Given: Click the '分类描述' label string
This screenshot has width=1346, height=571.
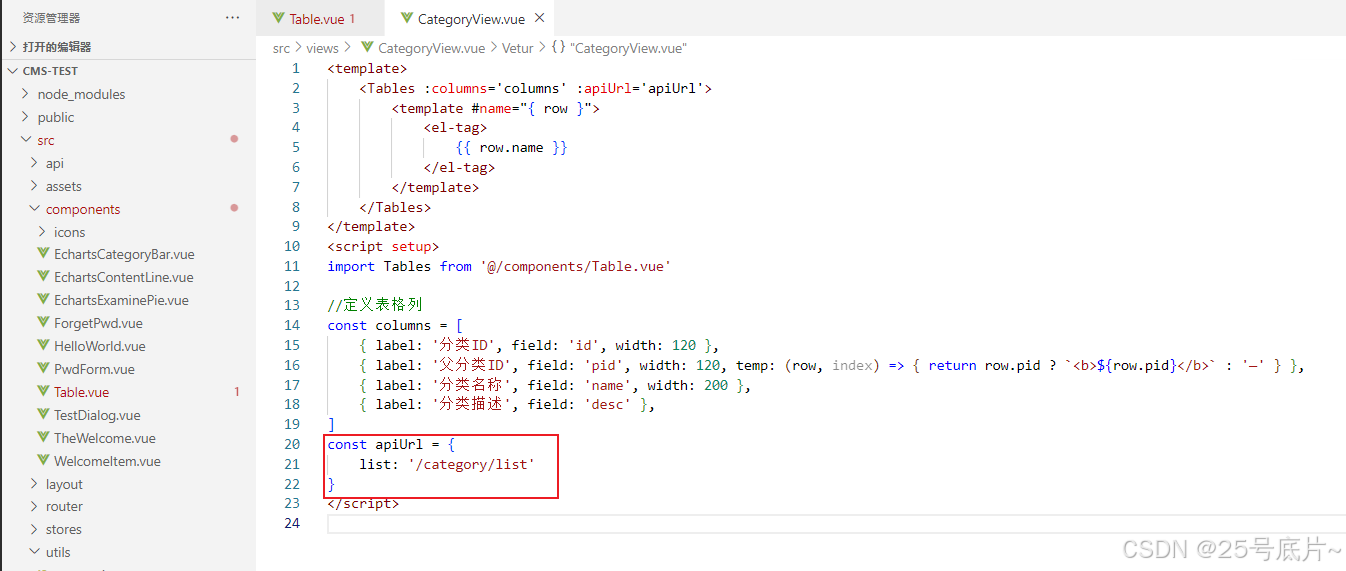Looking at the screenshot, I should (472, 404).
